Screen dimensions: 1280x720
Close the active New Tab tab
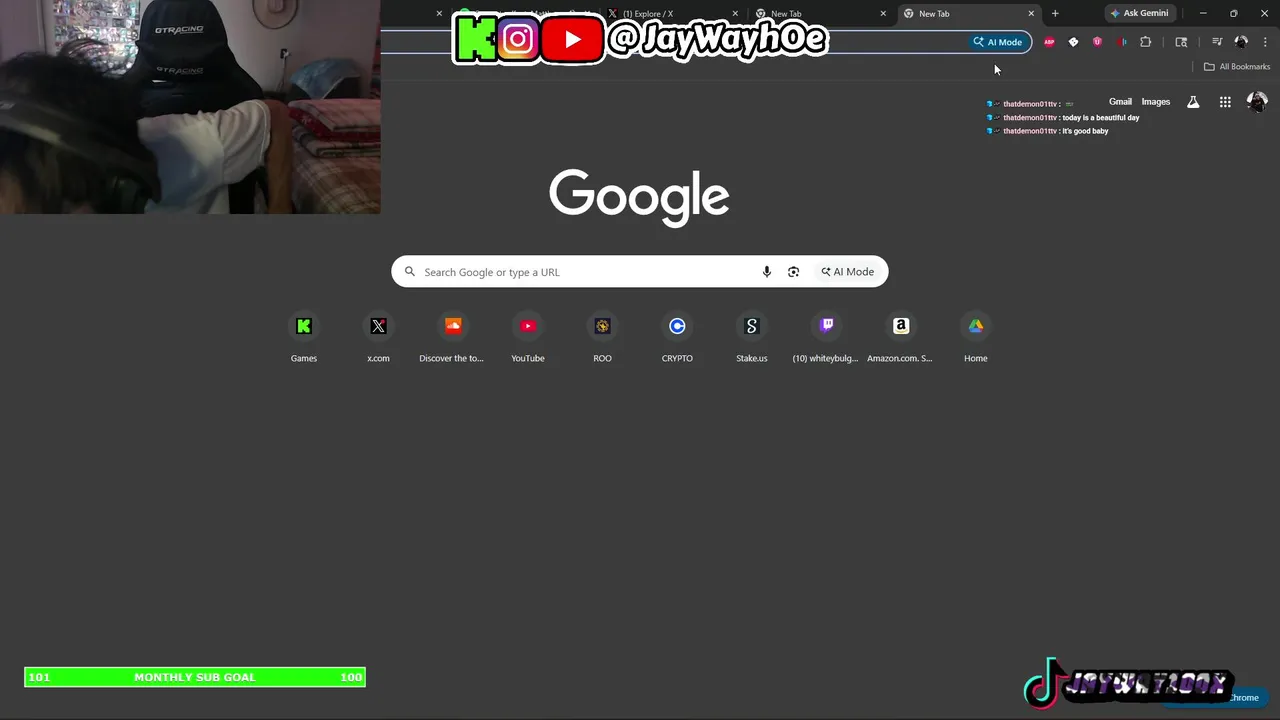[x=1031, y=14]
